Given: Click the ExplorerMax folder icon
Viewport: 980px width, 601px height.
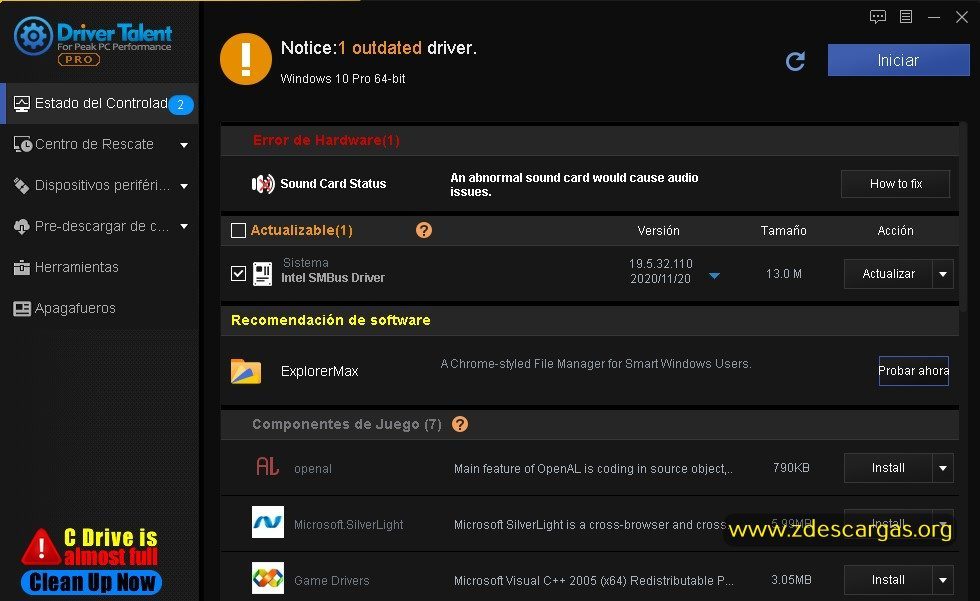Looking at the screenshot, I should [246, 371].
